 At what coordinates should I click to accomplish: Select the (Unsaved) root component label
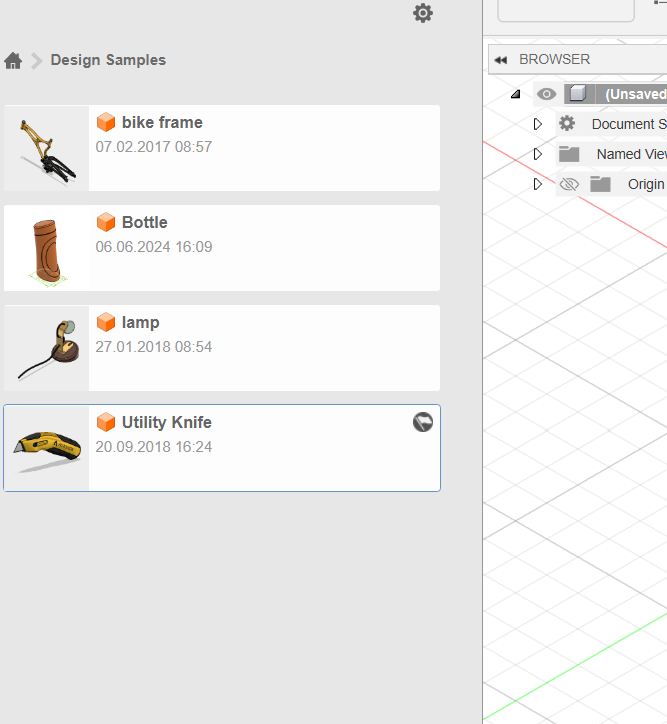636,94
